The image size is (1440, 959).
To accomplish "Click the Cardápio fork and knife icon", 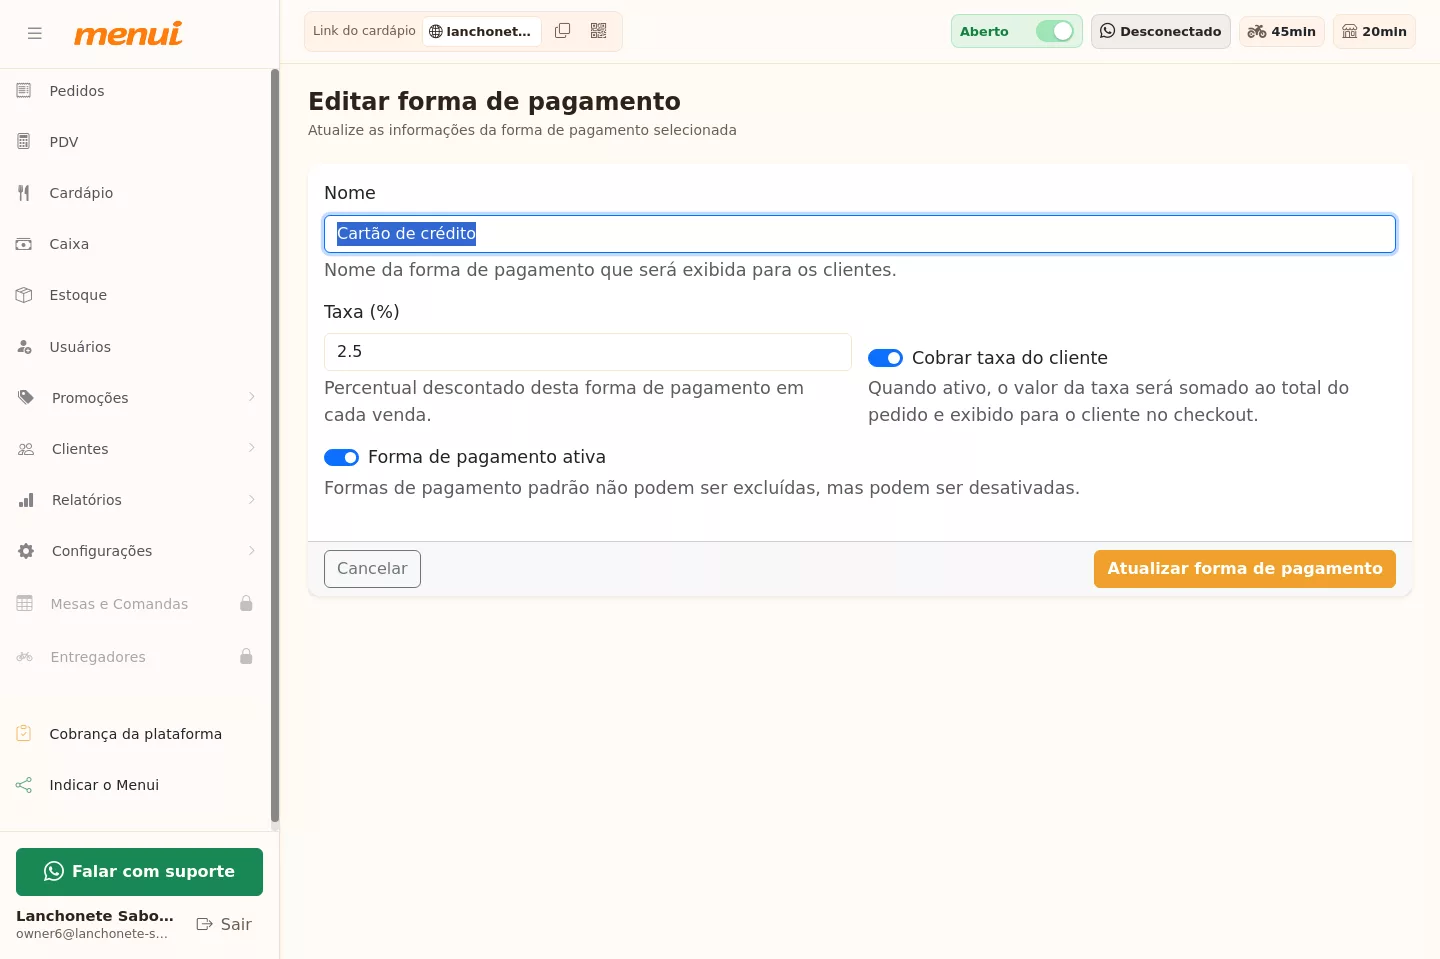I will tap(24, 193).
